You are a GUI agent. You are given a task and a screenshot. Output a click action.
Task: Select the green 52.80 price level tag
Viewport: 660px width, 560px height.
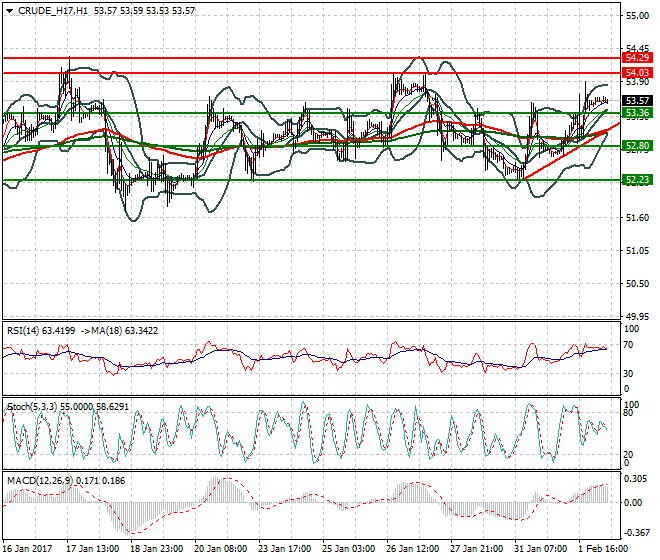pos(637,146)
